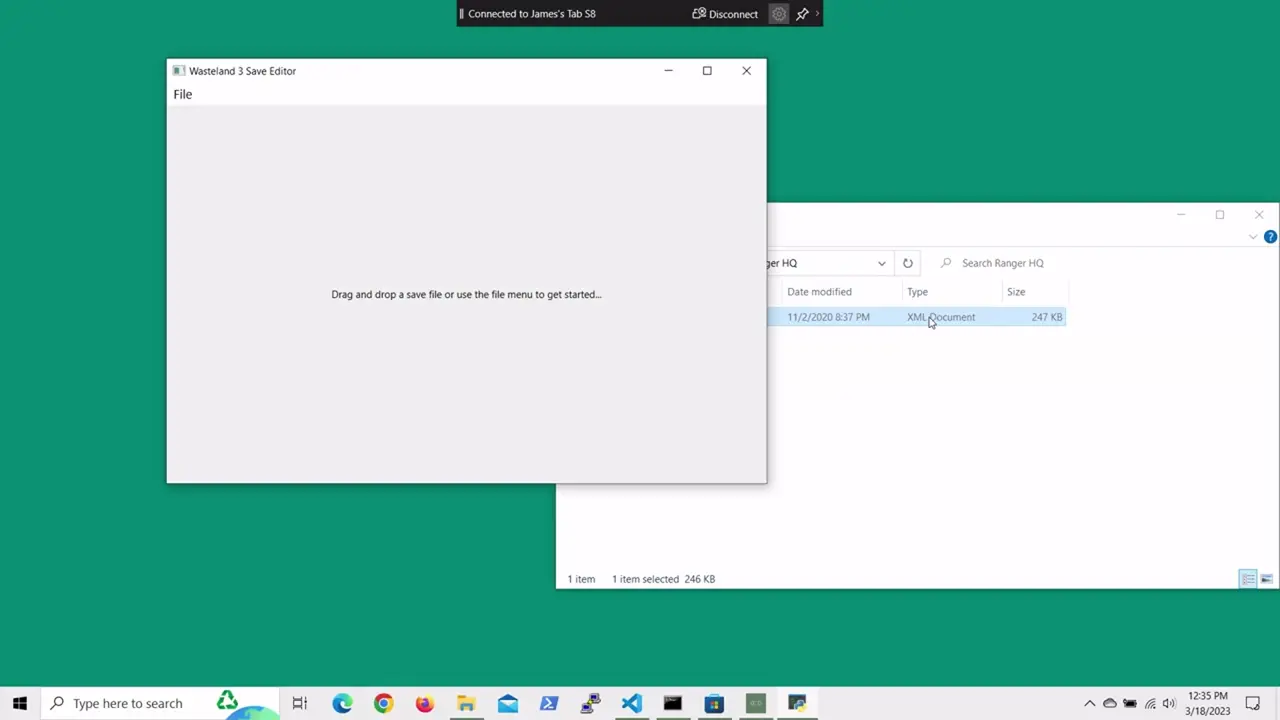The height and width of the screenshot is (720, 1280).
Task: Click '1 item selected 246 KB' status text
Action: pos(663,579)
